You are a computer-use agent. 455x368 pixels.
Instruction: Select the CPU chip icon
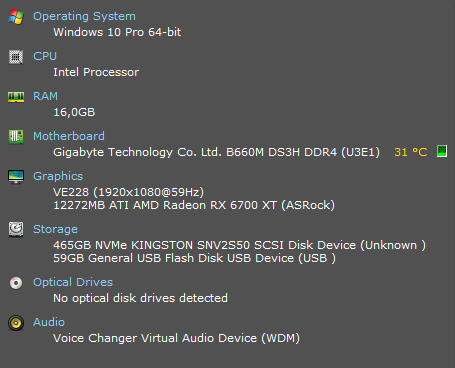pos(16,57)
